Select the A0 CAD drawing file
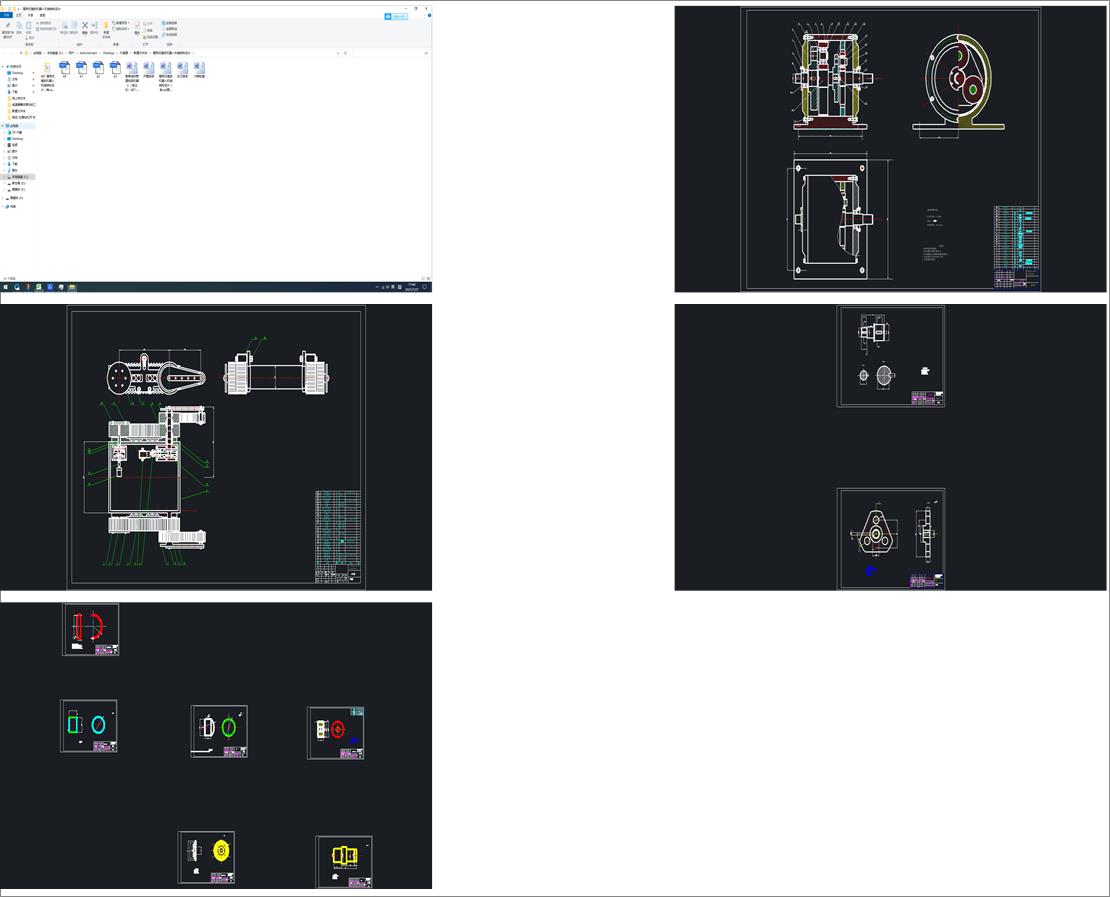The height and width of the screenshot is (897, 1110). pos(64,69)
